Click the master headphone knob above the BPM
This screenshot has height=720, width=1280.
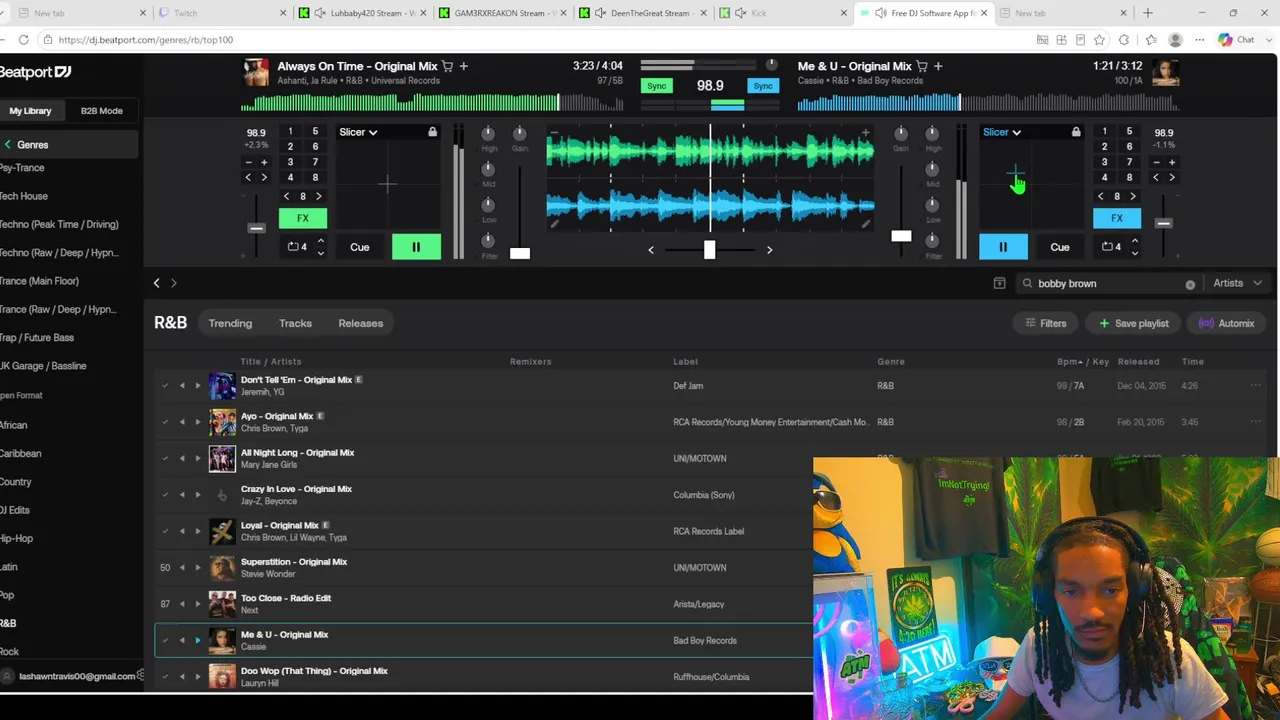pos(771,65)
